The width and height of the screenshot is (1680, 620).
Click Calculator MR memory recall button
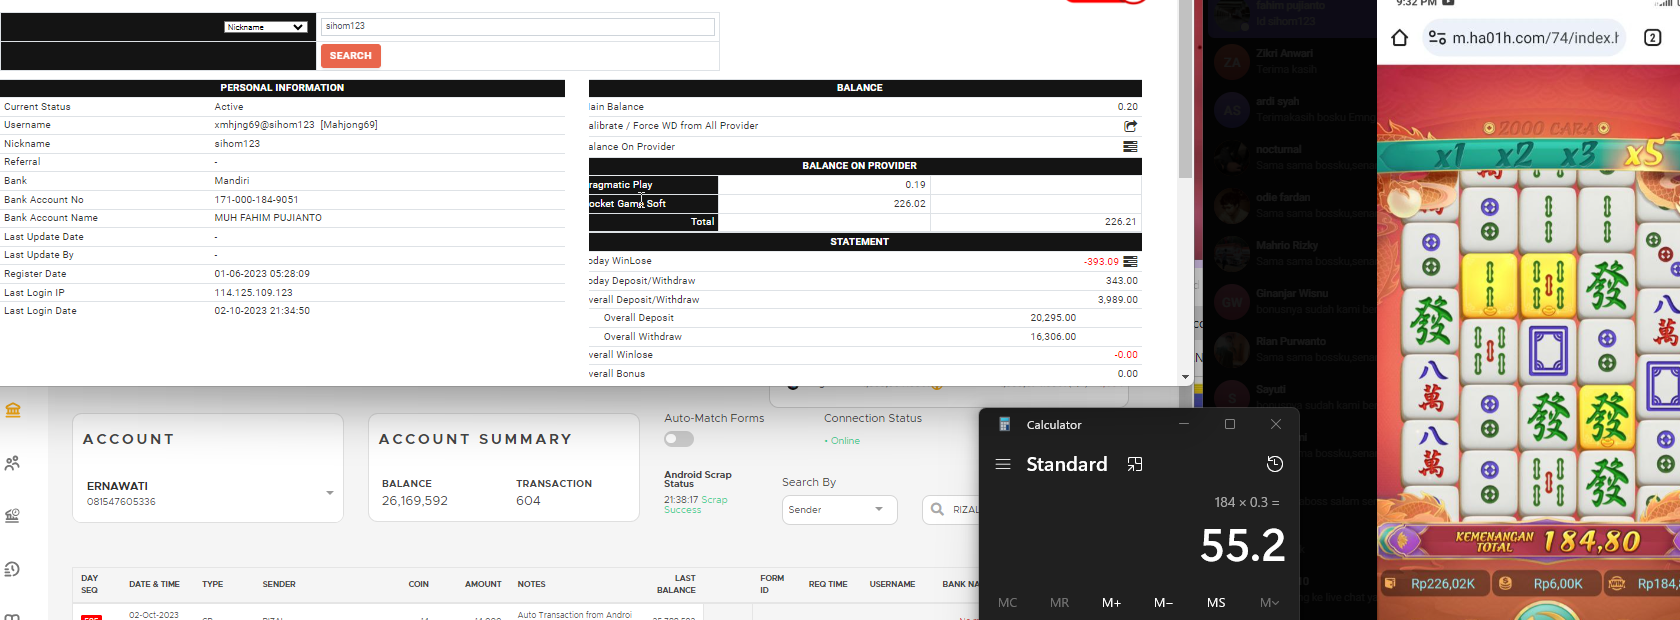(x=1059, y=602)
